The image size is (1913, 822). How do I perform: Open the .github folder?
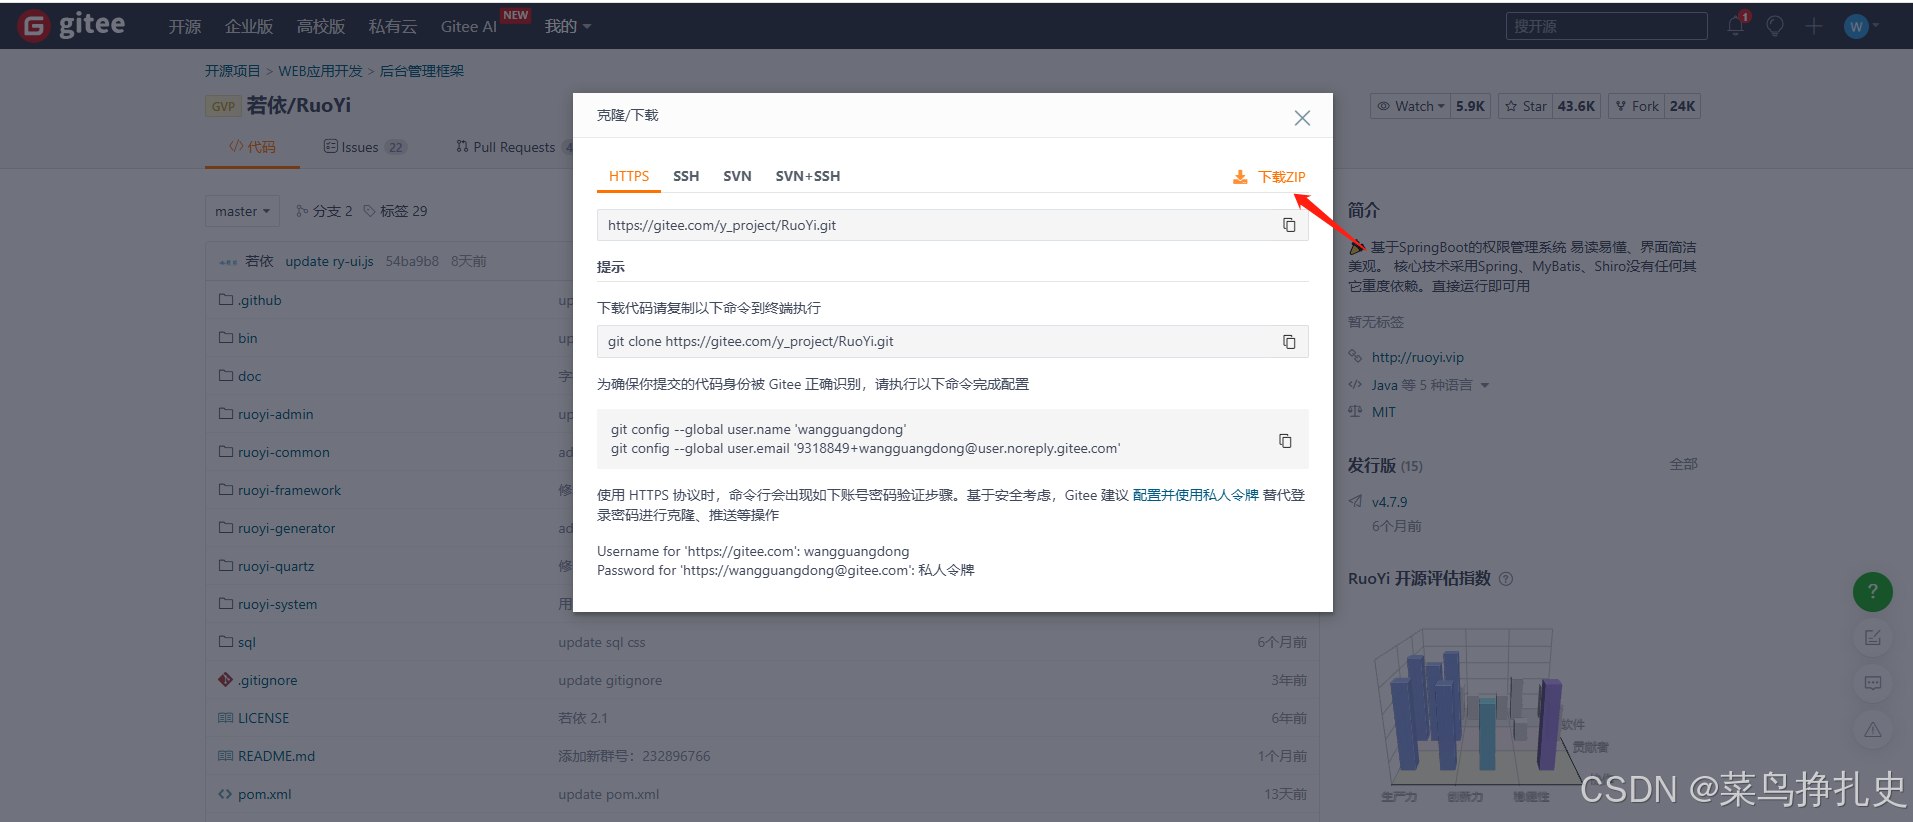coord(259,300)
